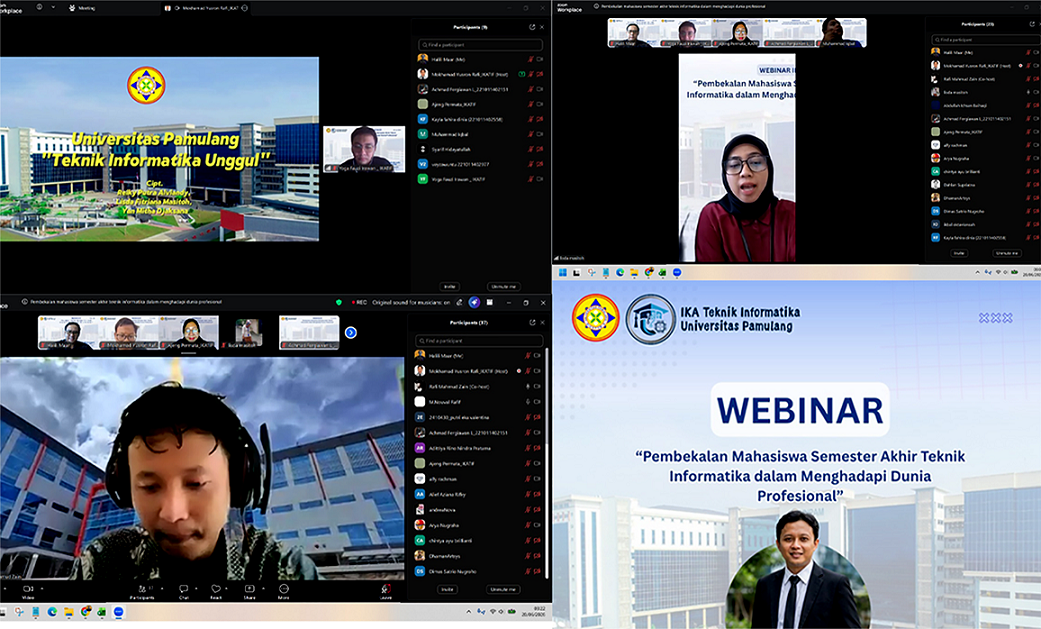Click Unmute me in Participants (37) panel

(503, 589)
